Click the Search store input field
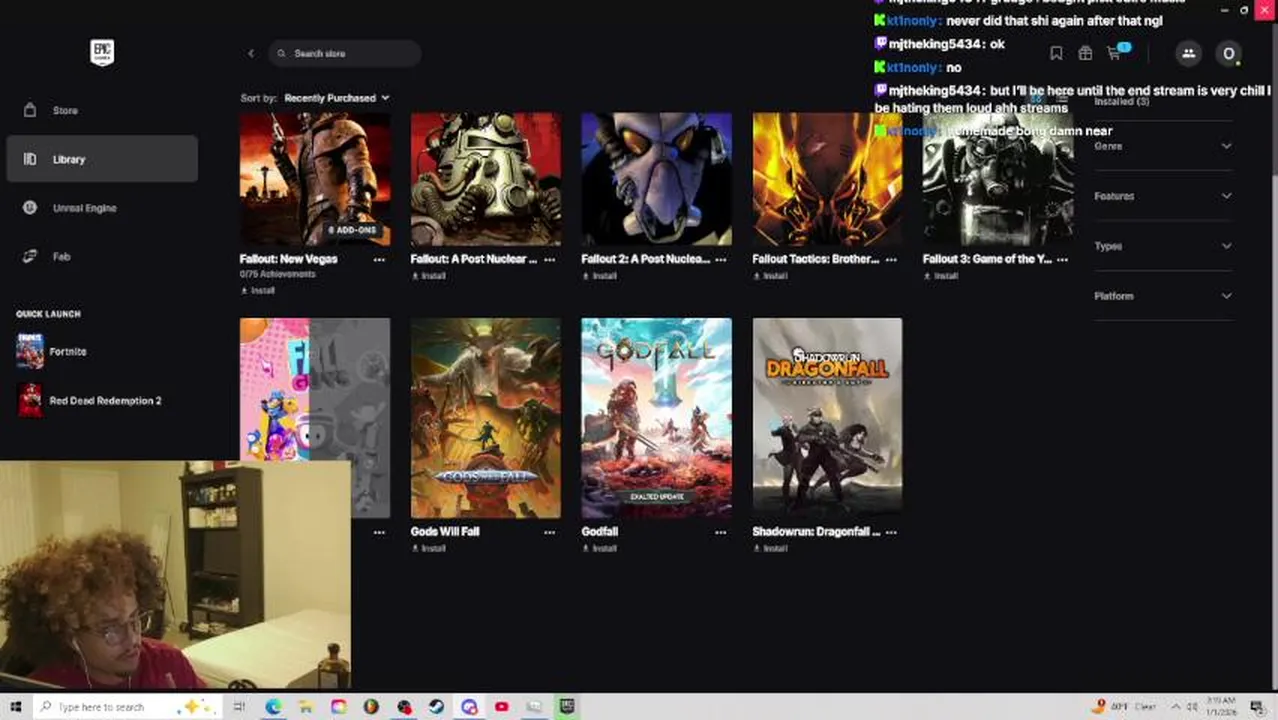The width and height of the screenshot is (1278, 720). [x=344, y=53]
